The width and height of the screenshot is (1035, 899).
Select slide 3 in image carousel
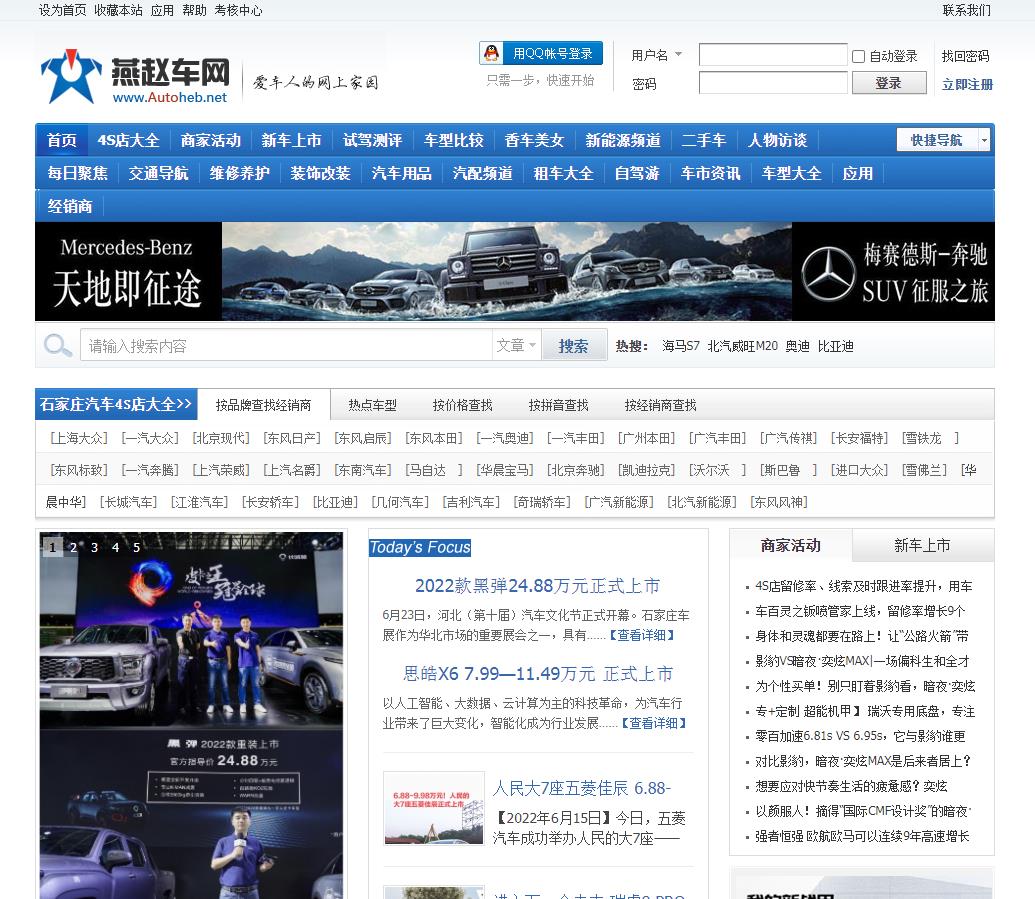[94, 547]
